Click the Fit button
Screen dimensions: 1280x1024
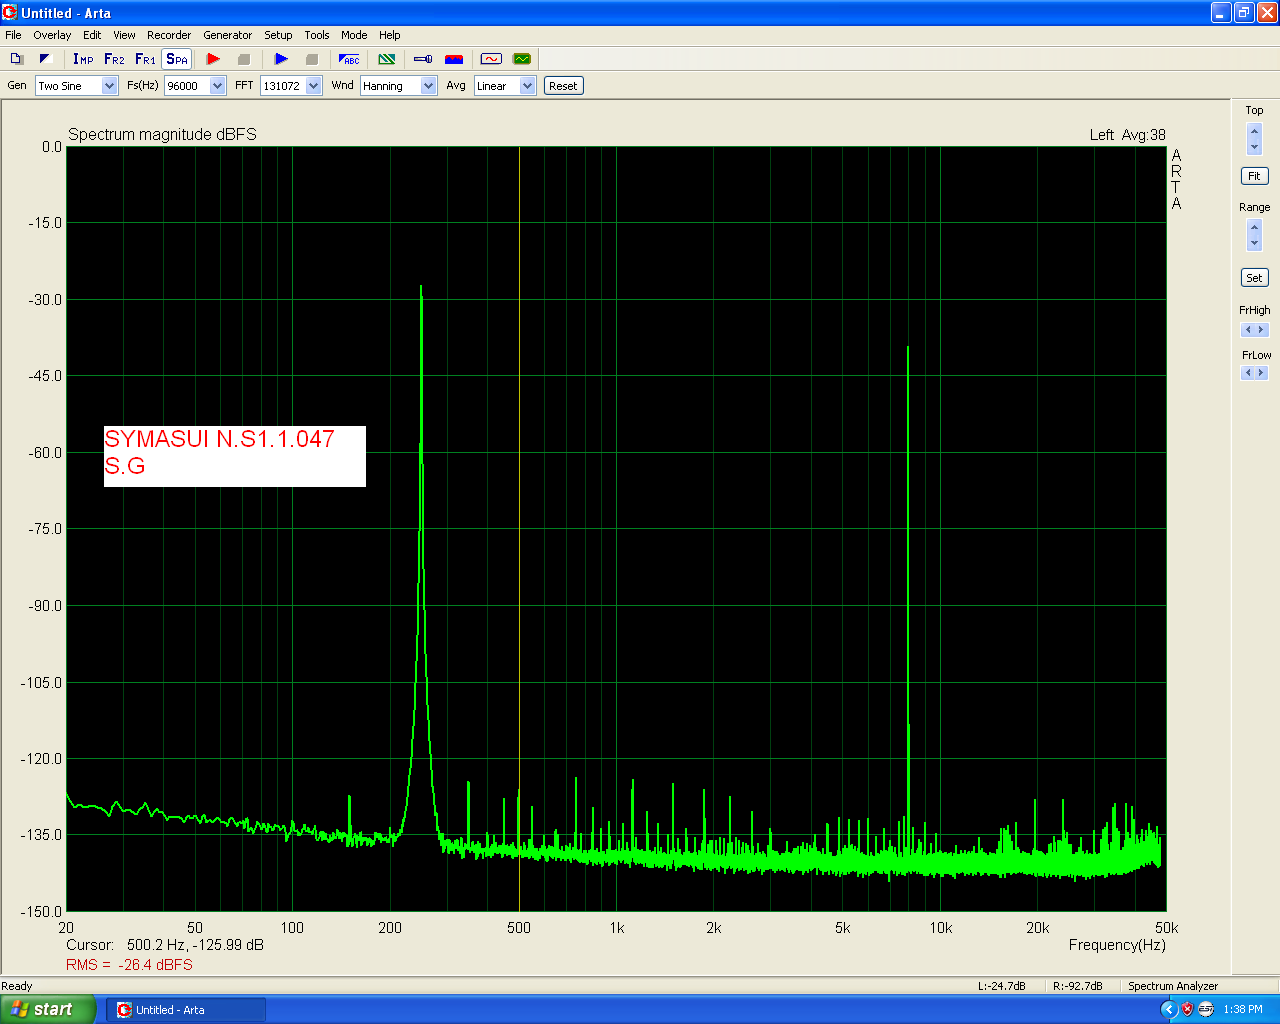[x=1254, y=176]
